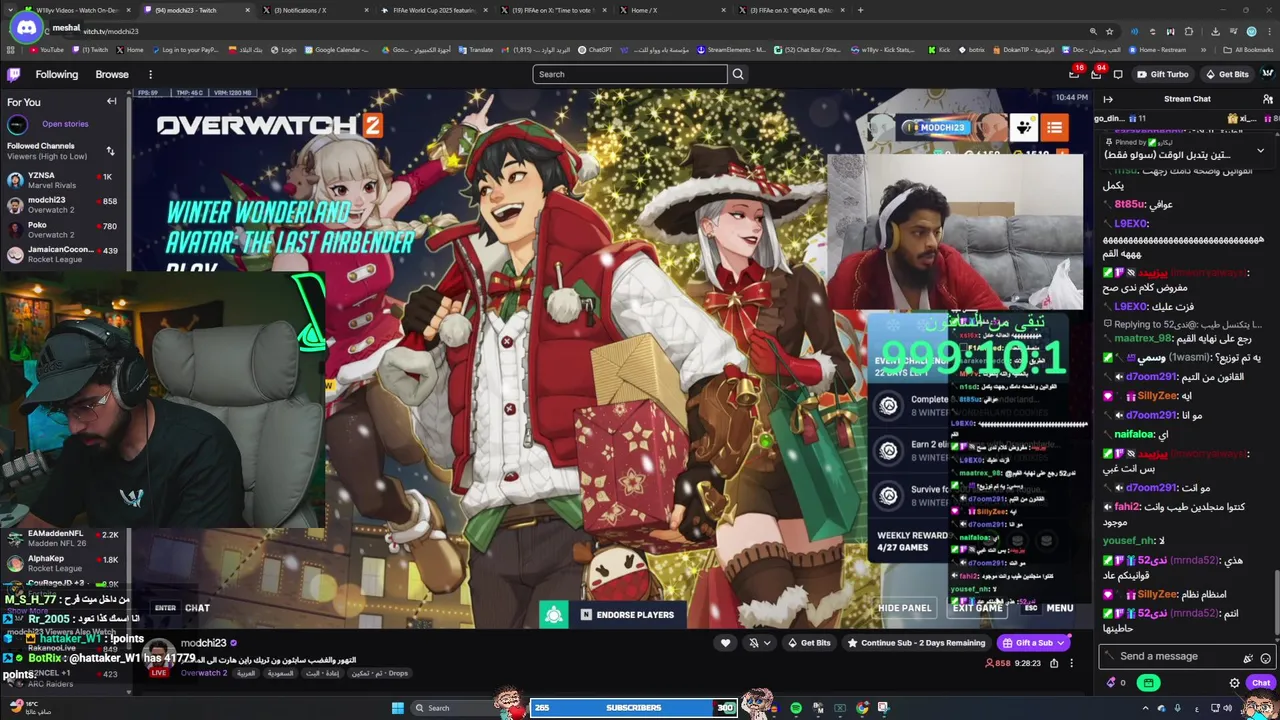Share the stream using the share icon
The width and height of the screenshot is (1280, 720).
[x=1054, y=663]
